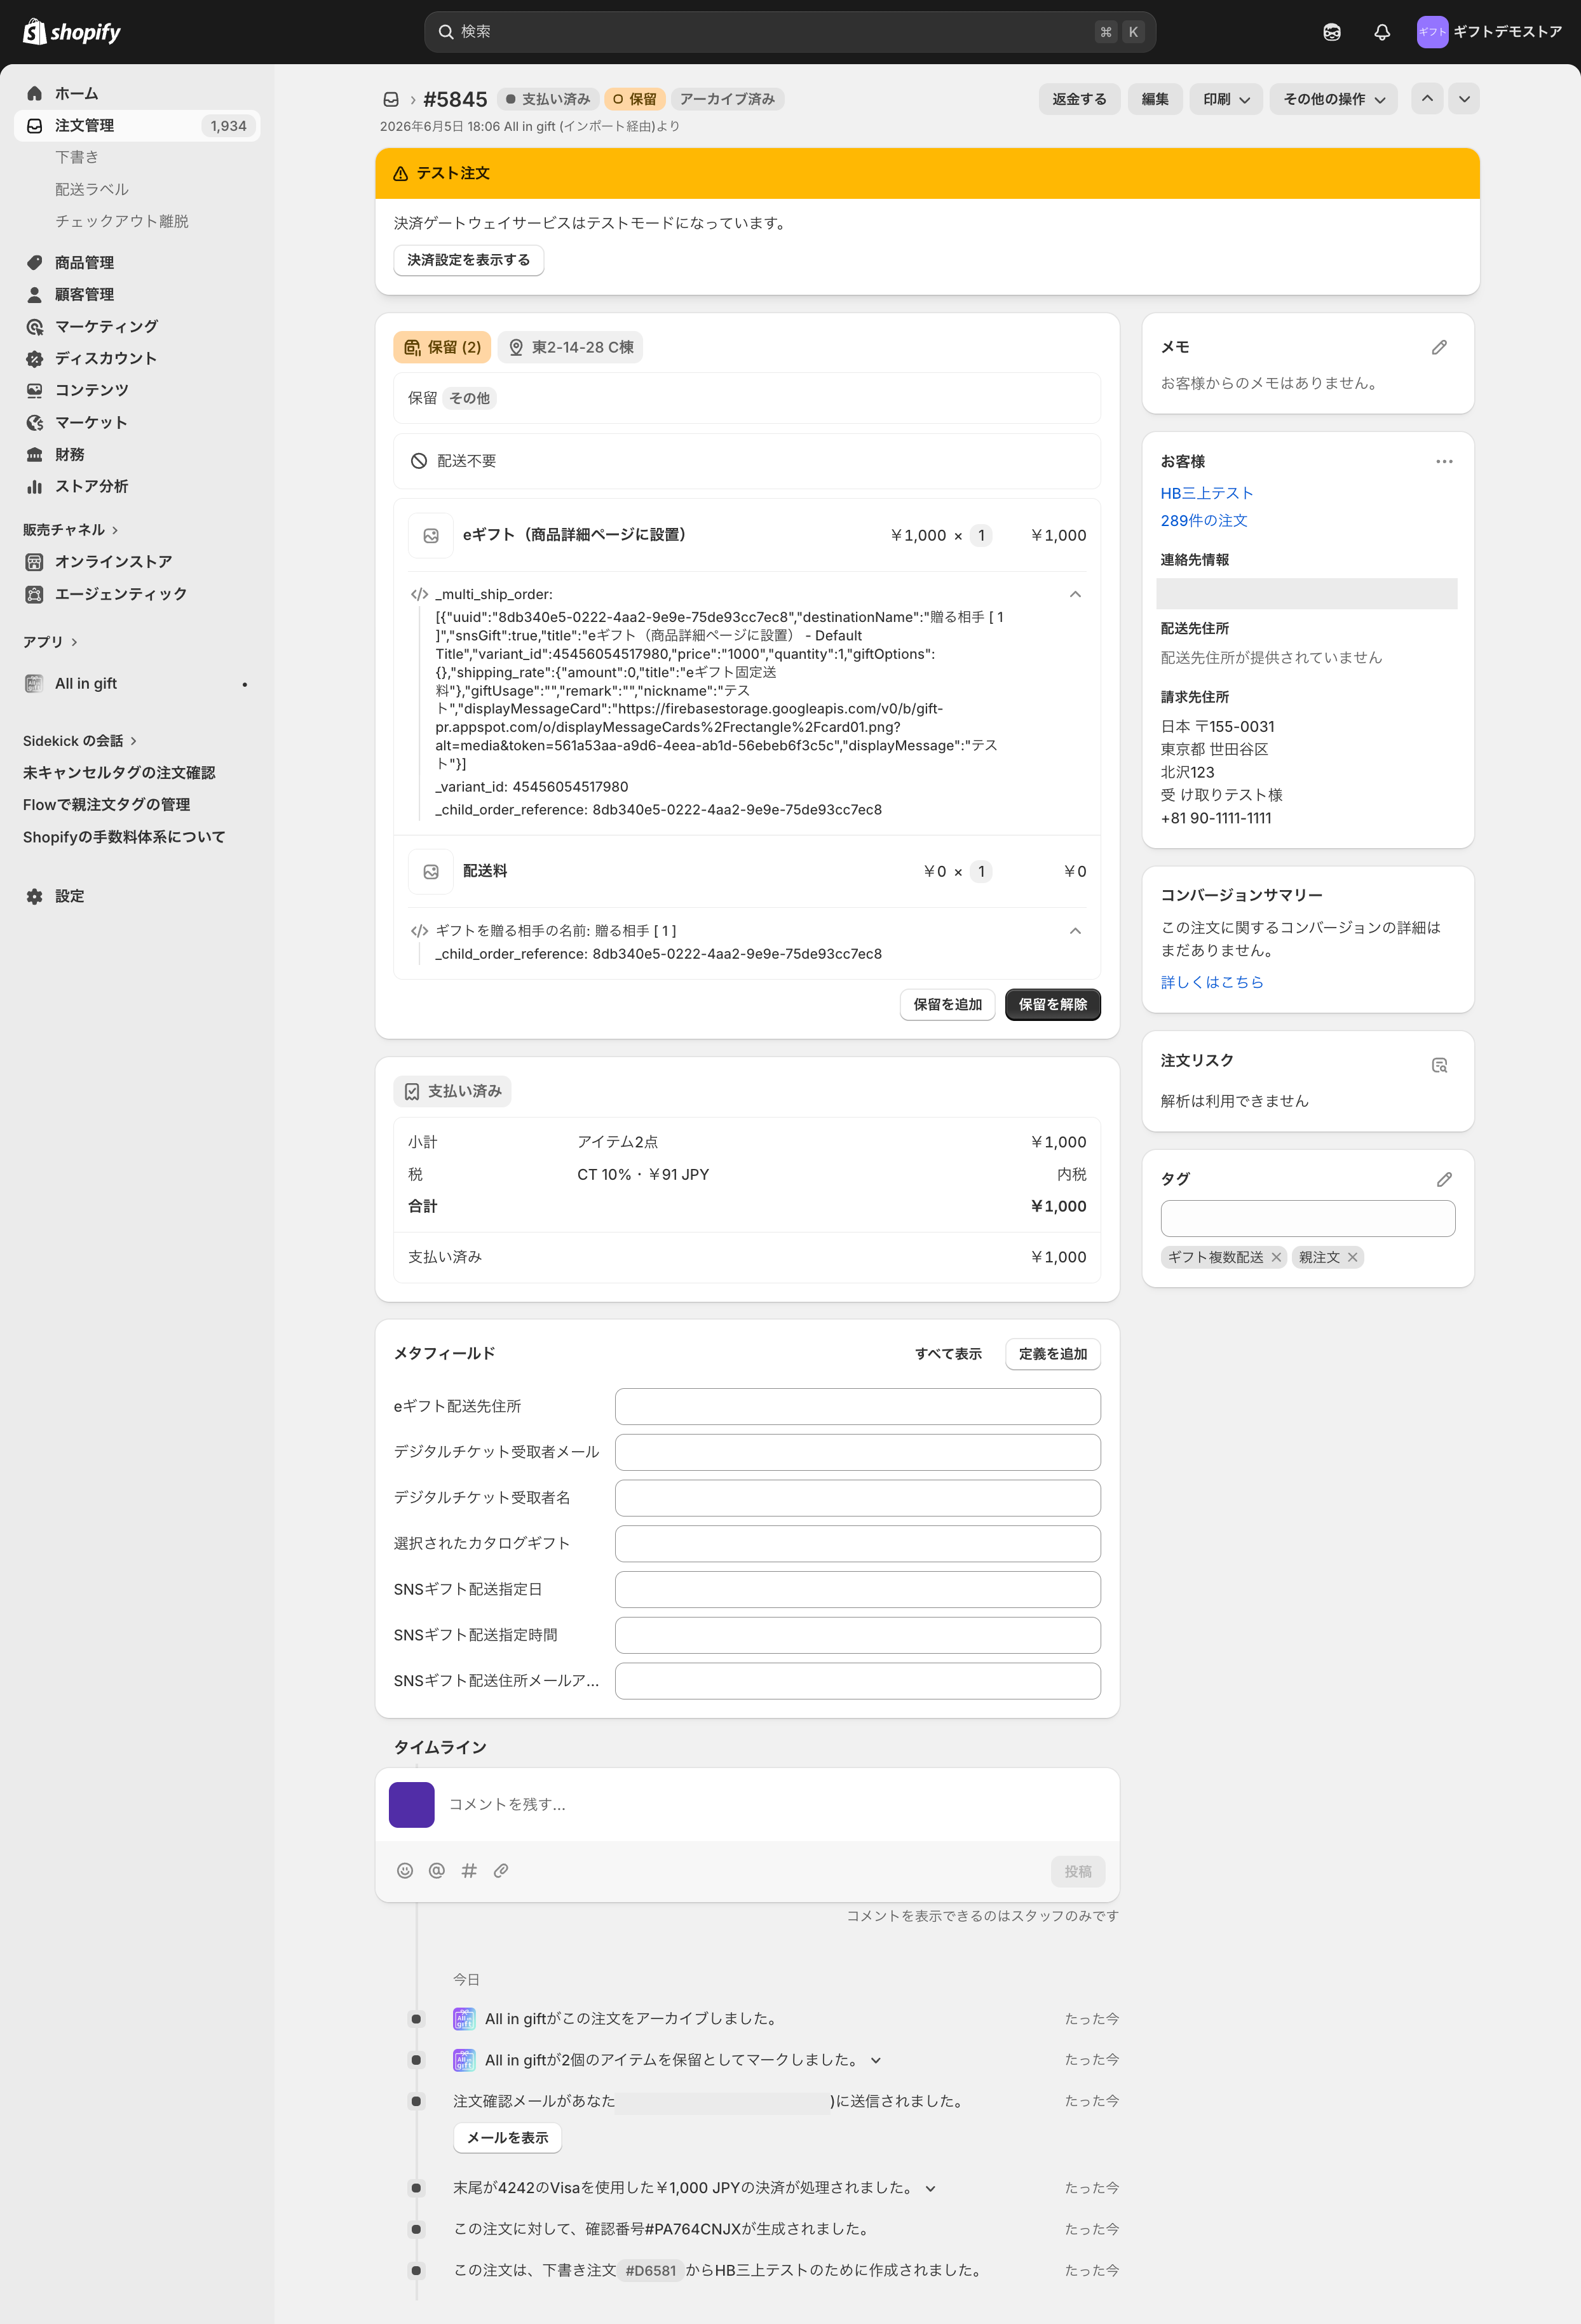Open 配送ラベル in the sidebar
Viewport: 1581px width, 2324px height.
[92, 189]
